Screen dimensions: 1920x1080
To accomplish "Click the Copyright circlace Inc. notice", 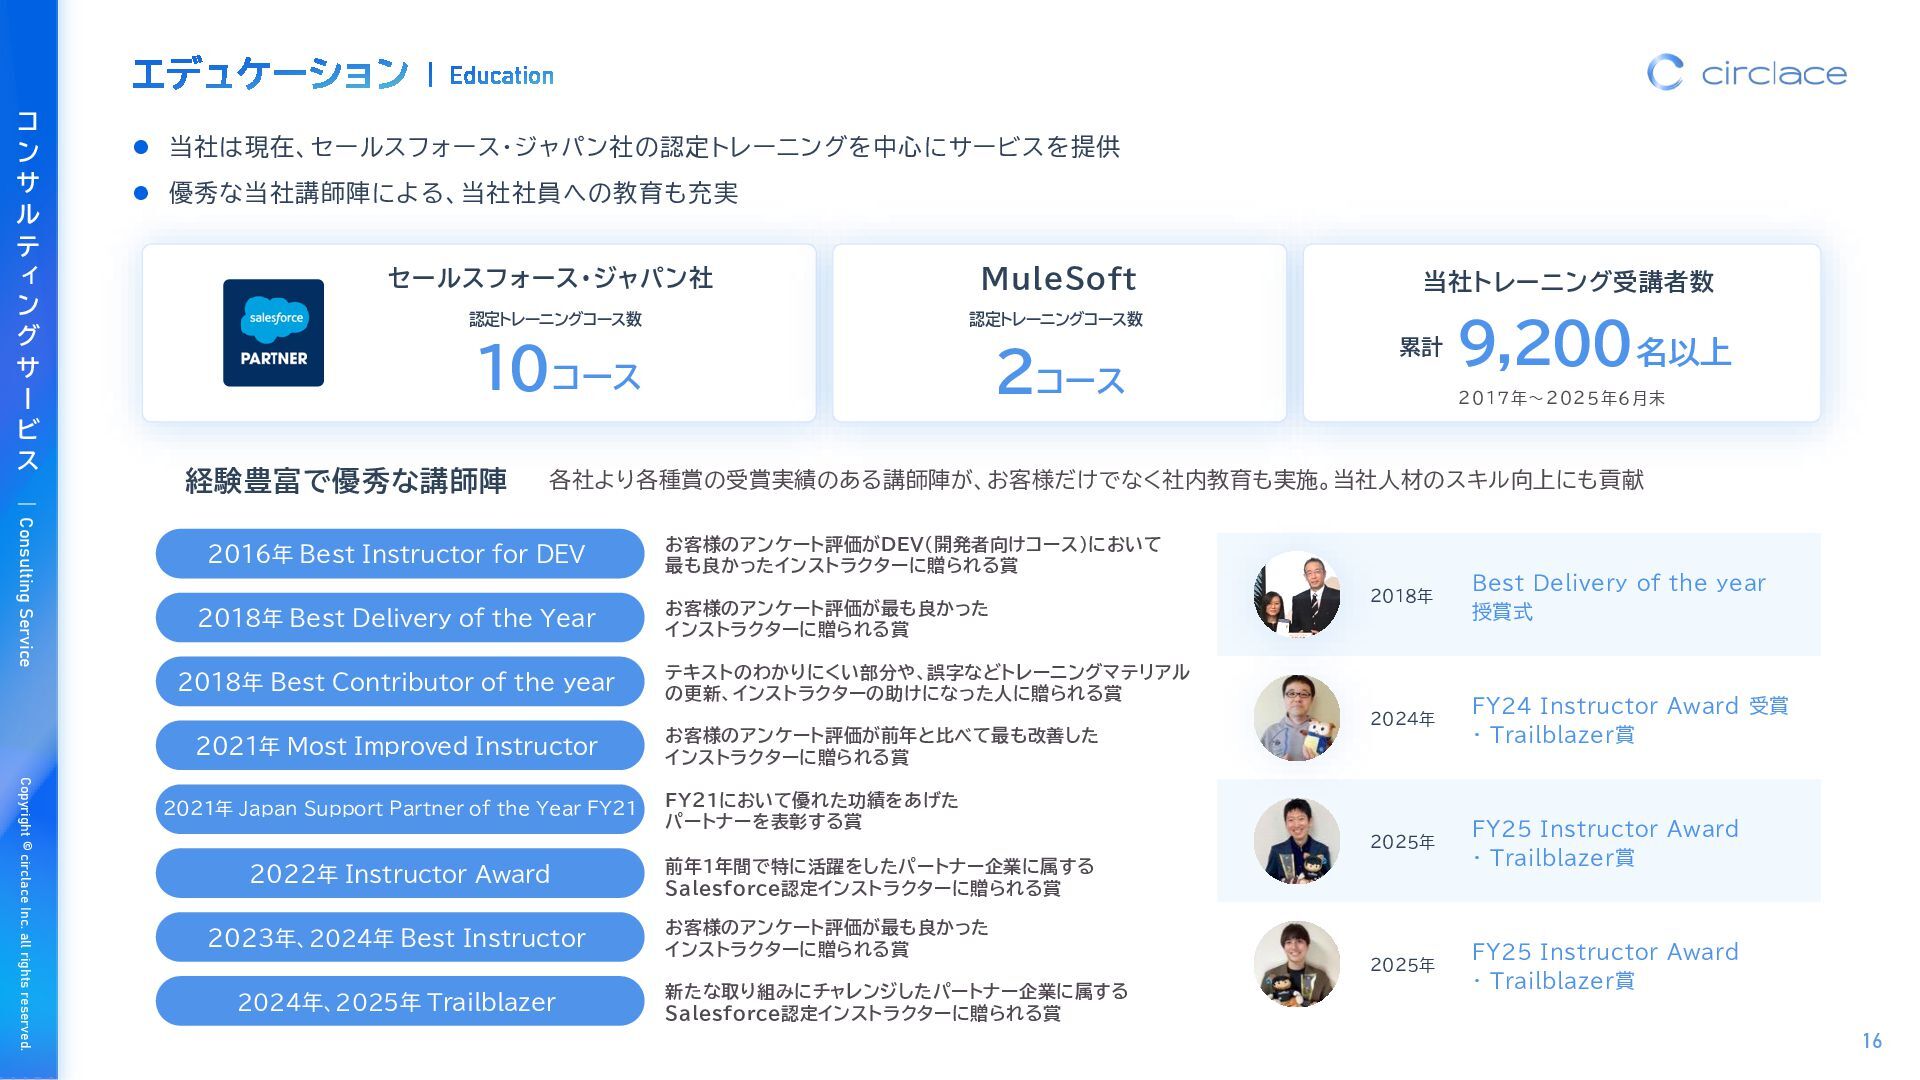I will tap(25, 913).
